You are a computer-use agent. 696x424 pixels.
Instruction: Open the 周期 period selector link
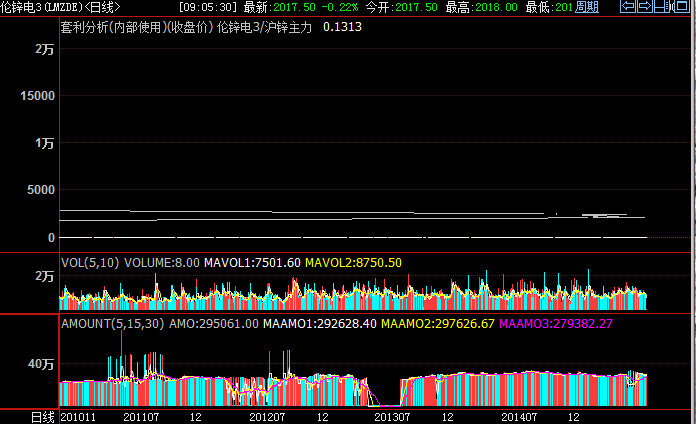pyautogui.click(x=586, y=7)
